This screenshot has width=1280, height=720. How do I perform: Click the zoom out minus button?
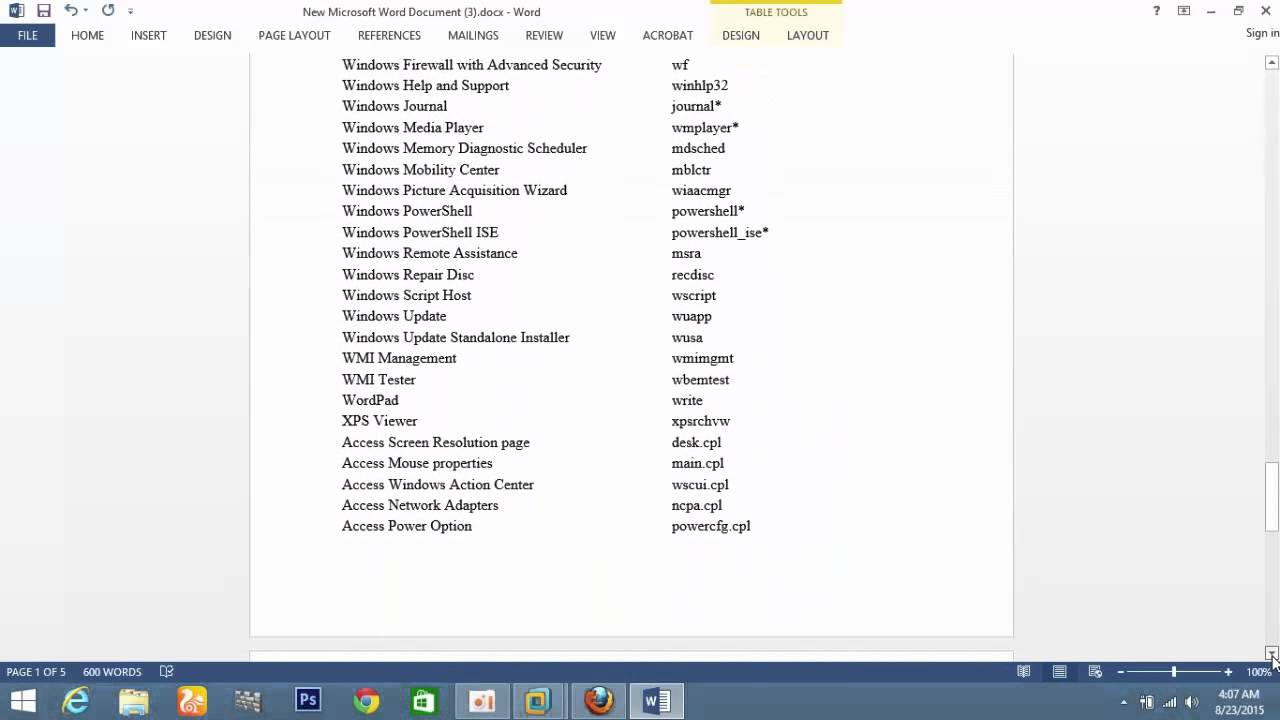coord(1120,672)
